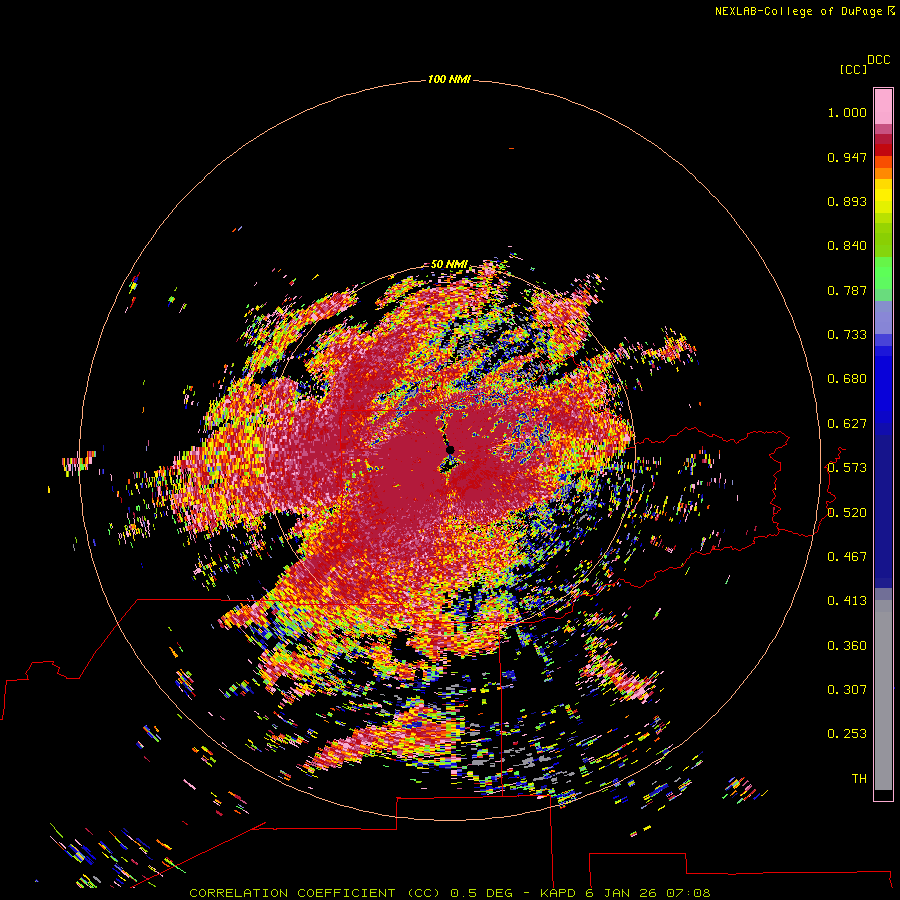
Task: Click the 0.360 color scale value
Action: 847,646
